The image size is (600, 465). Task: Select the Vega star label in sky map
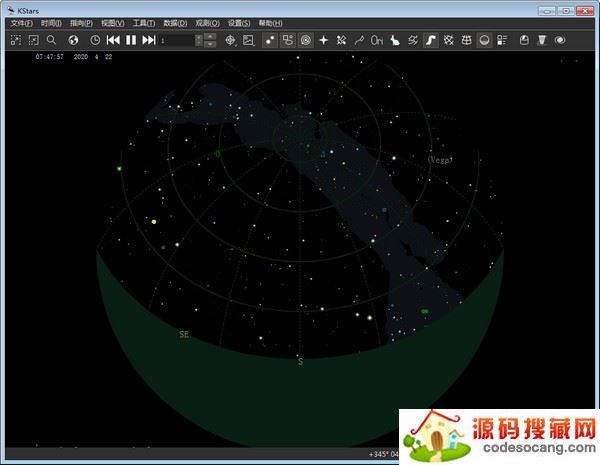click(x=439, y=160)
